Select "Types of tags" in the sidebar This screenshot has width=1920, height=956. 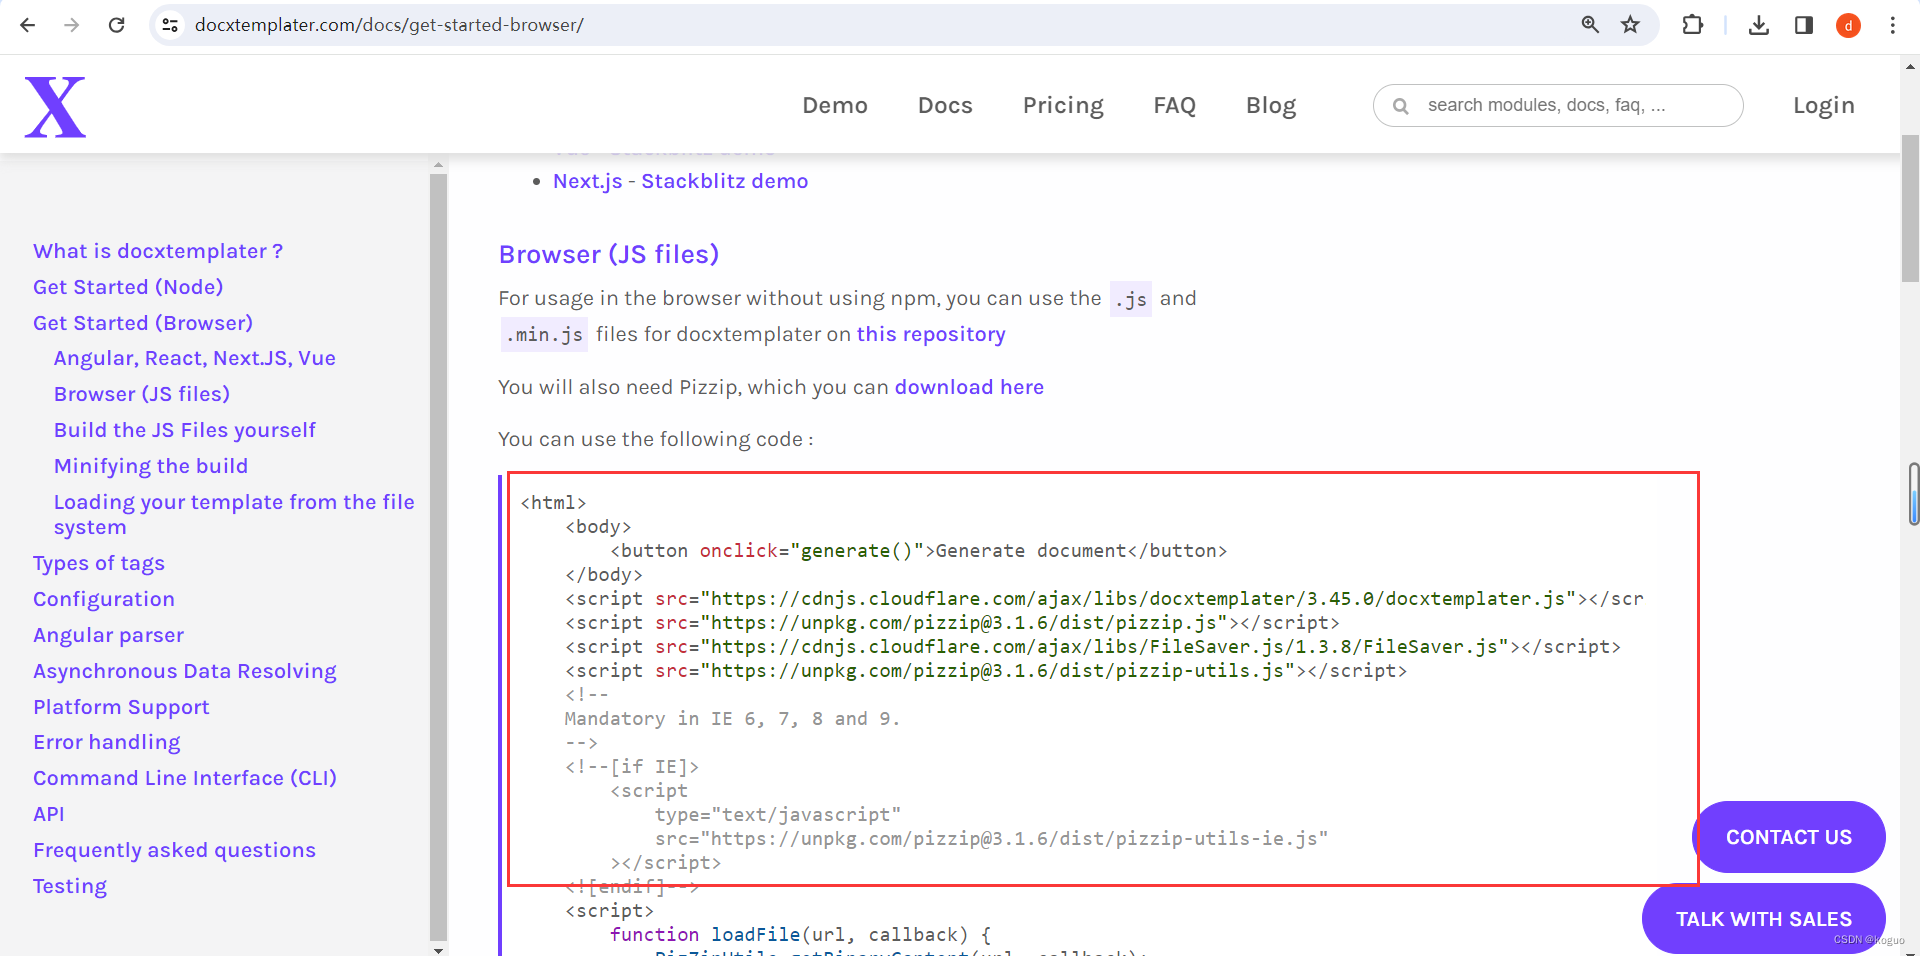[99, 563]
